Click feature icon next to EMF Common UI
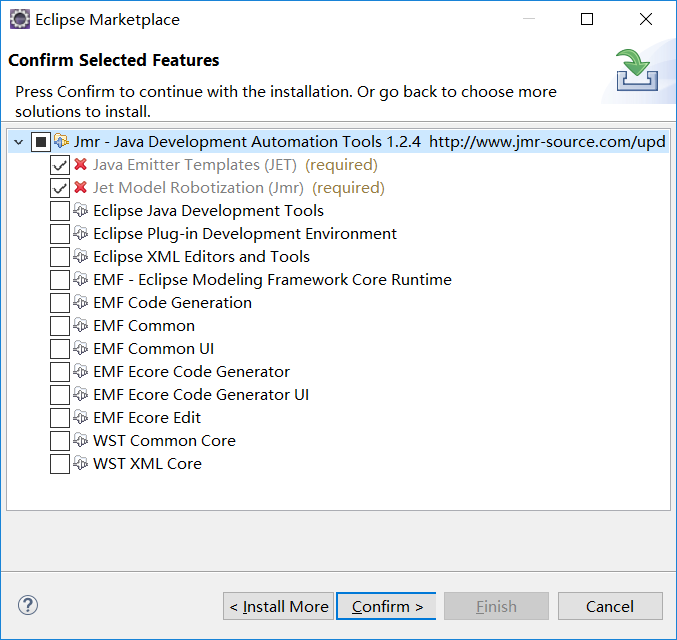Screen dimensions: 677x640 pos(80,348)
